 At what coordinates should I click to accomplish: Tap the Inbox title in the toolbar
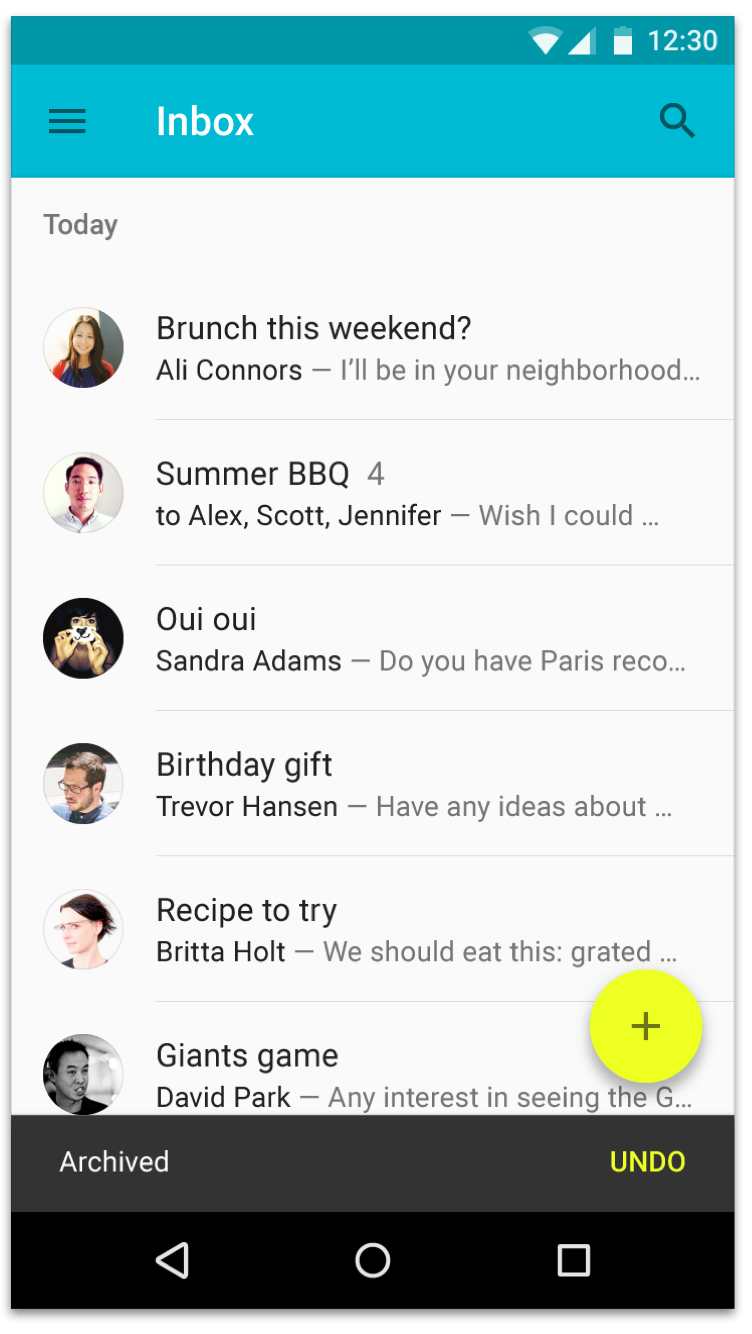pos(205,122)
